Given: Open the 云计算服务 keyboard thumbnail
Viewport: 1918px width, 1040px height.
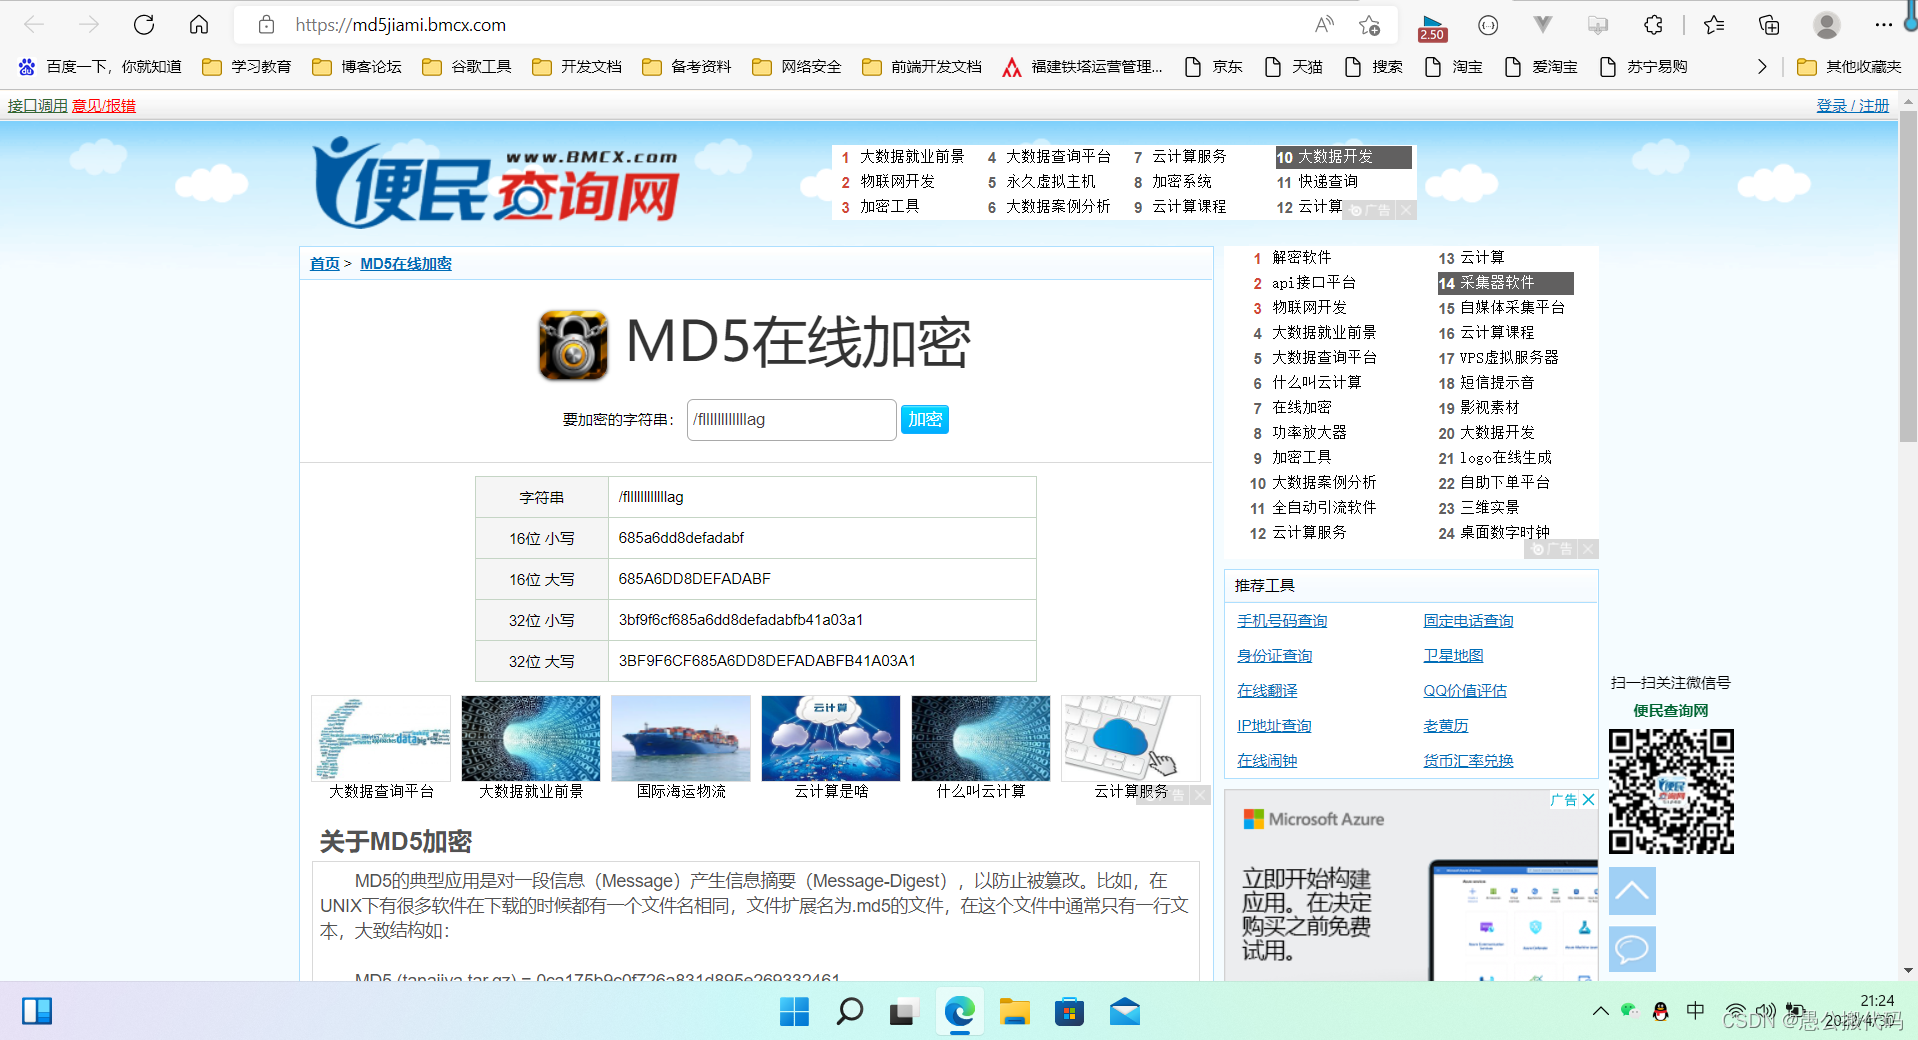Looking at the screenshot, I should [x=1131, y=738].
